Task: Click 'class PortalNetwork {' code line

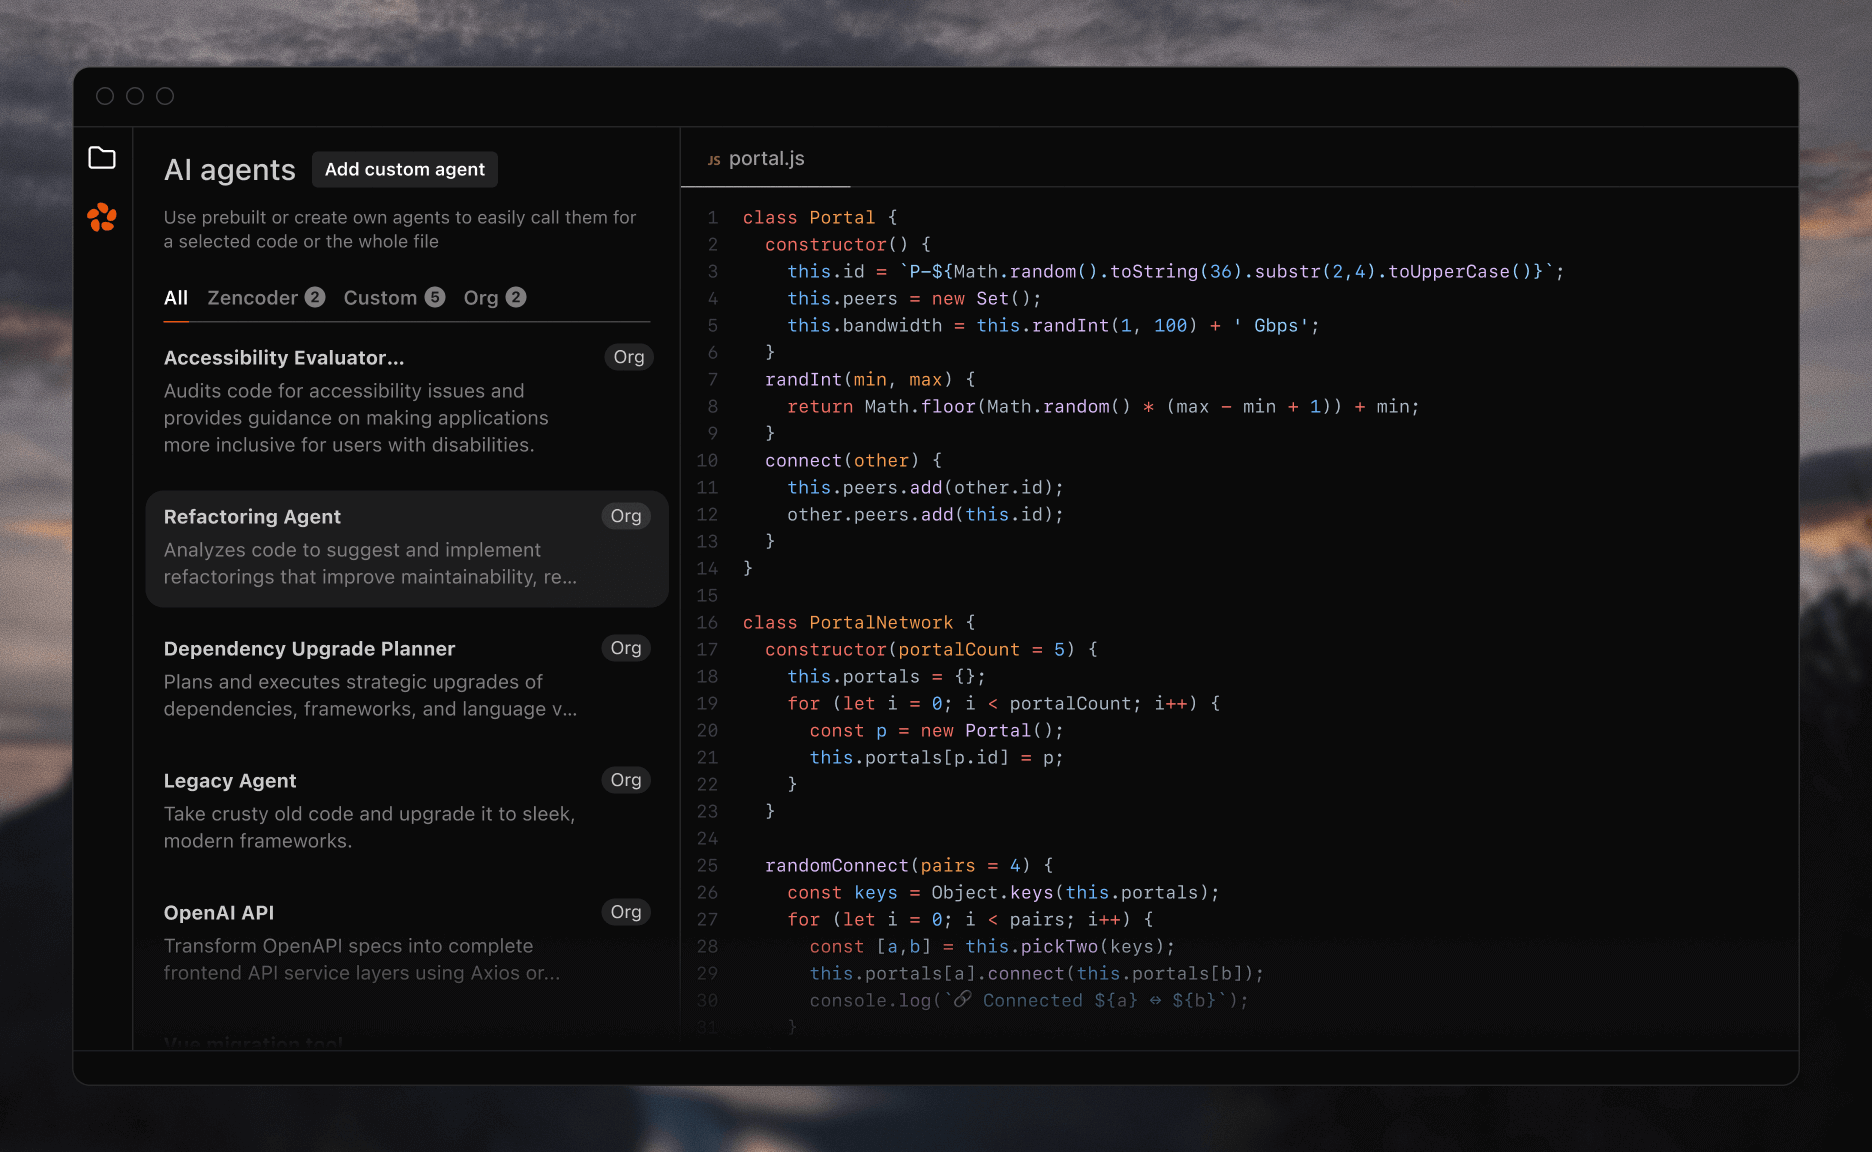Action: click(x=859, y=623)
